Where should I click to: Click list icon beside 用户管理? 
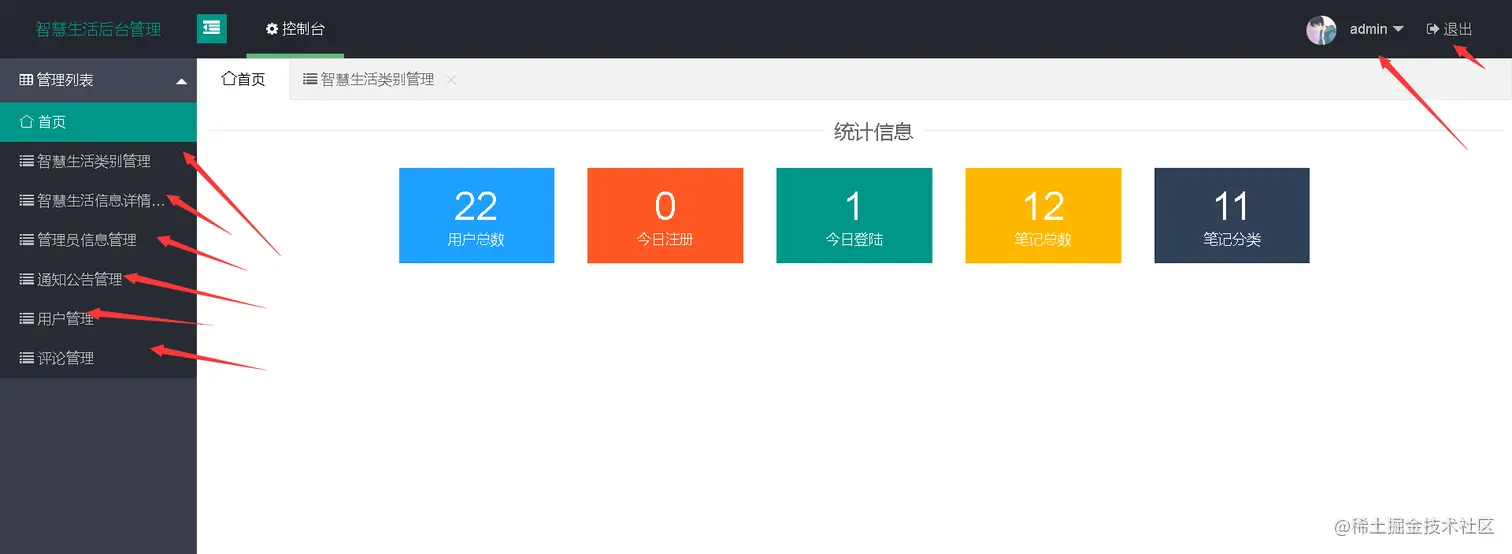coord(27,318)
